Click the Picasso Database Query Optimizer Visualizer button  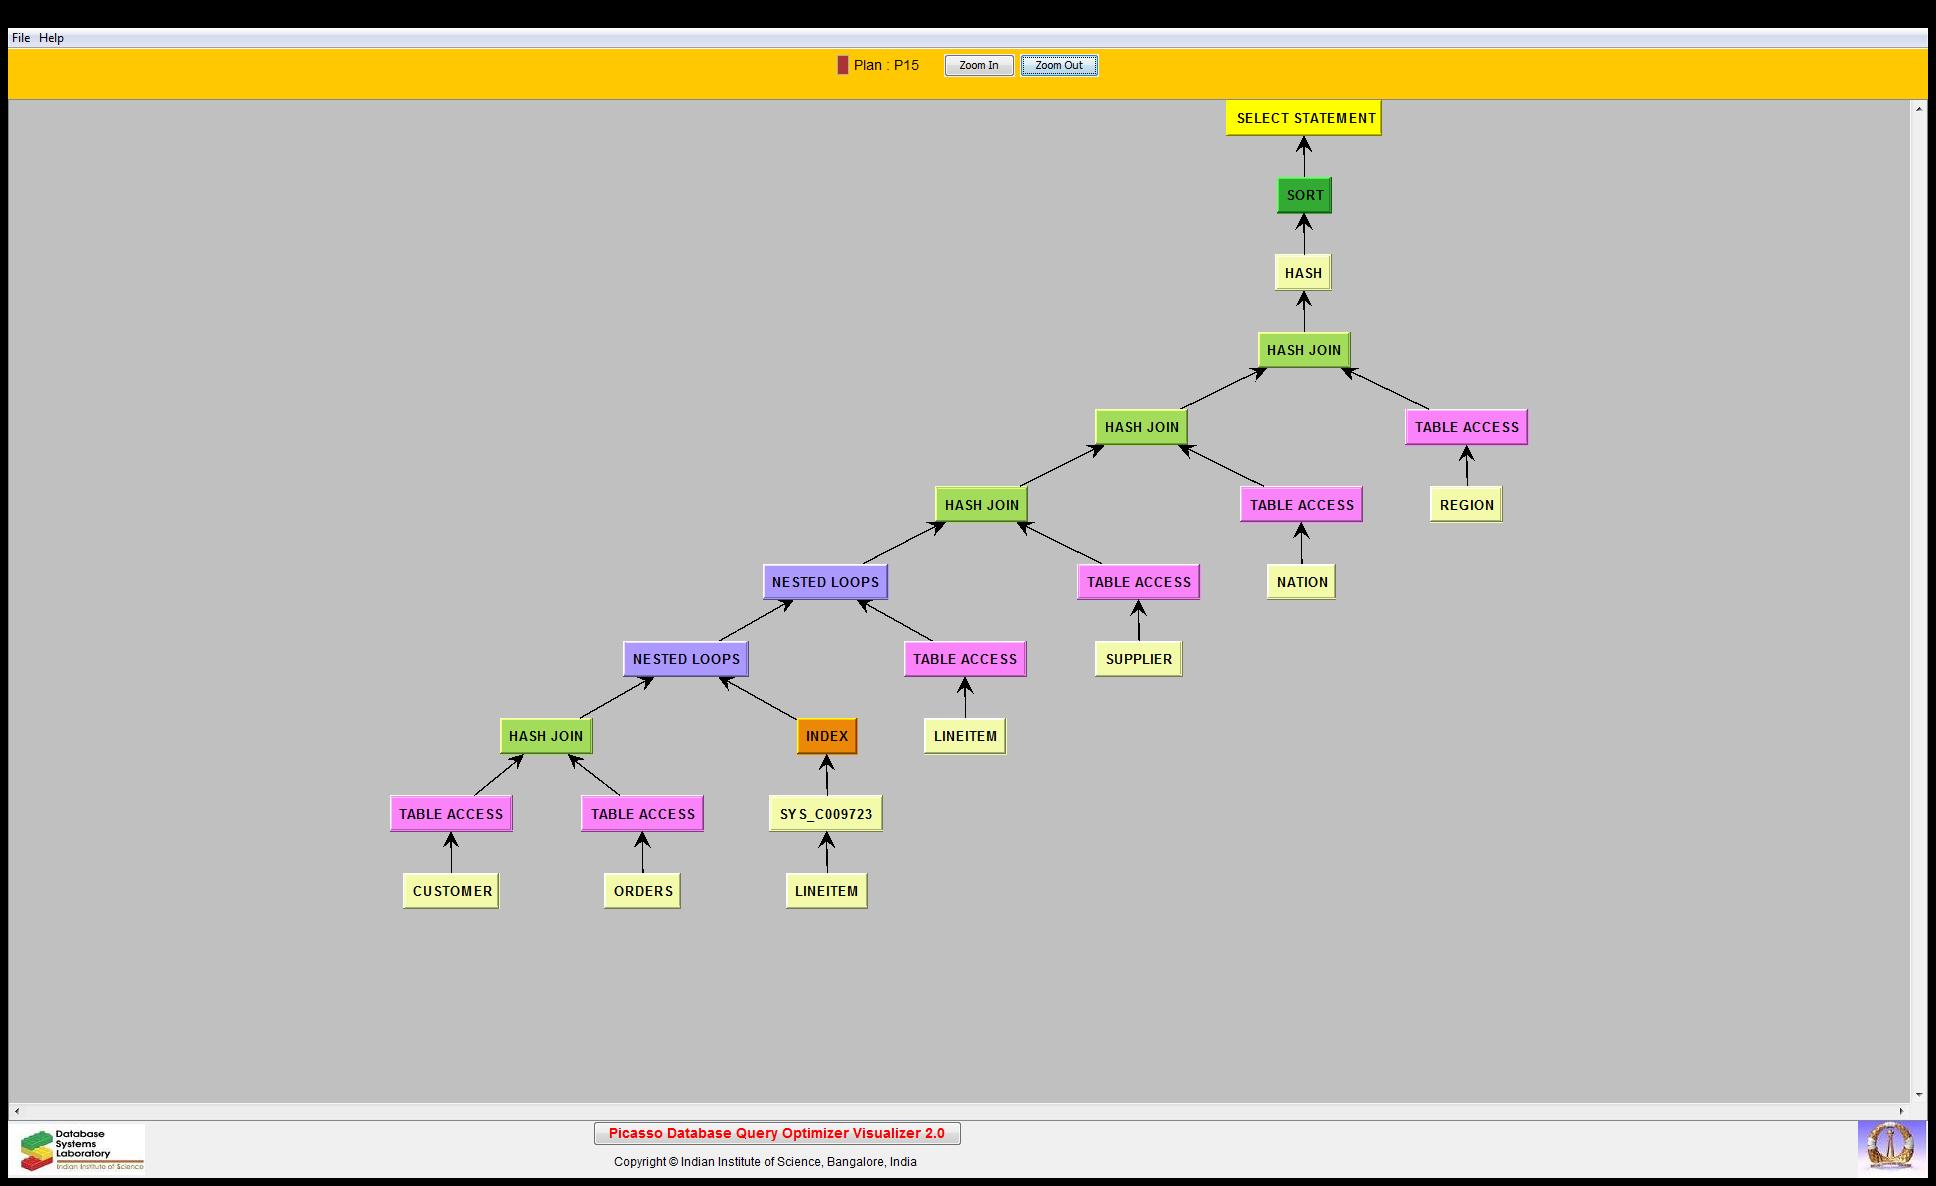[x=777, y=1133]
